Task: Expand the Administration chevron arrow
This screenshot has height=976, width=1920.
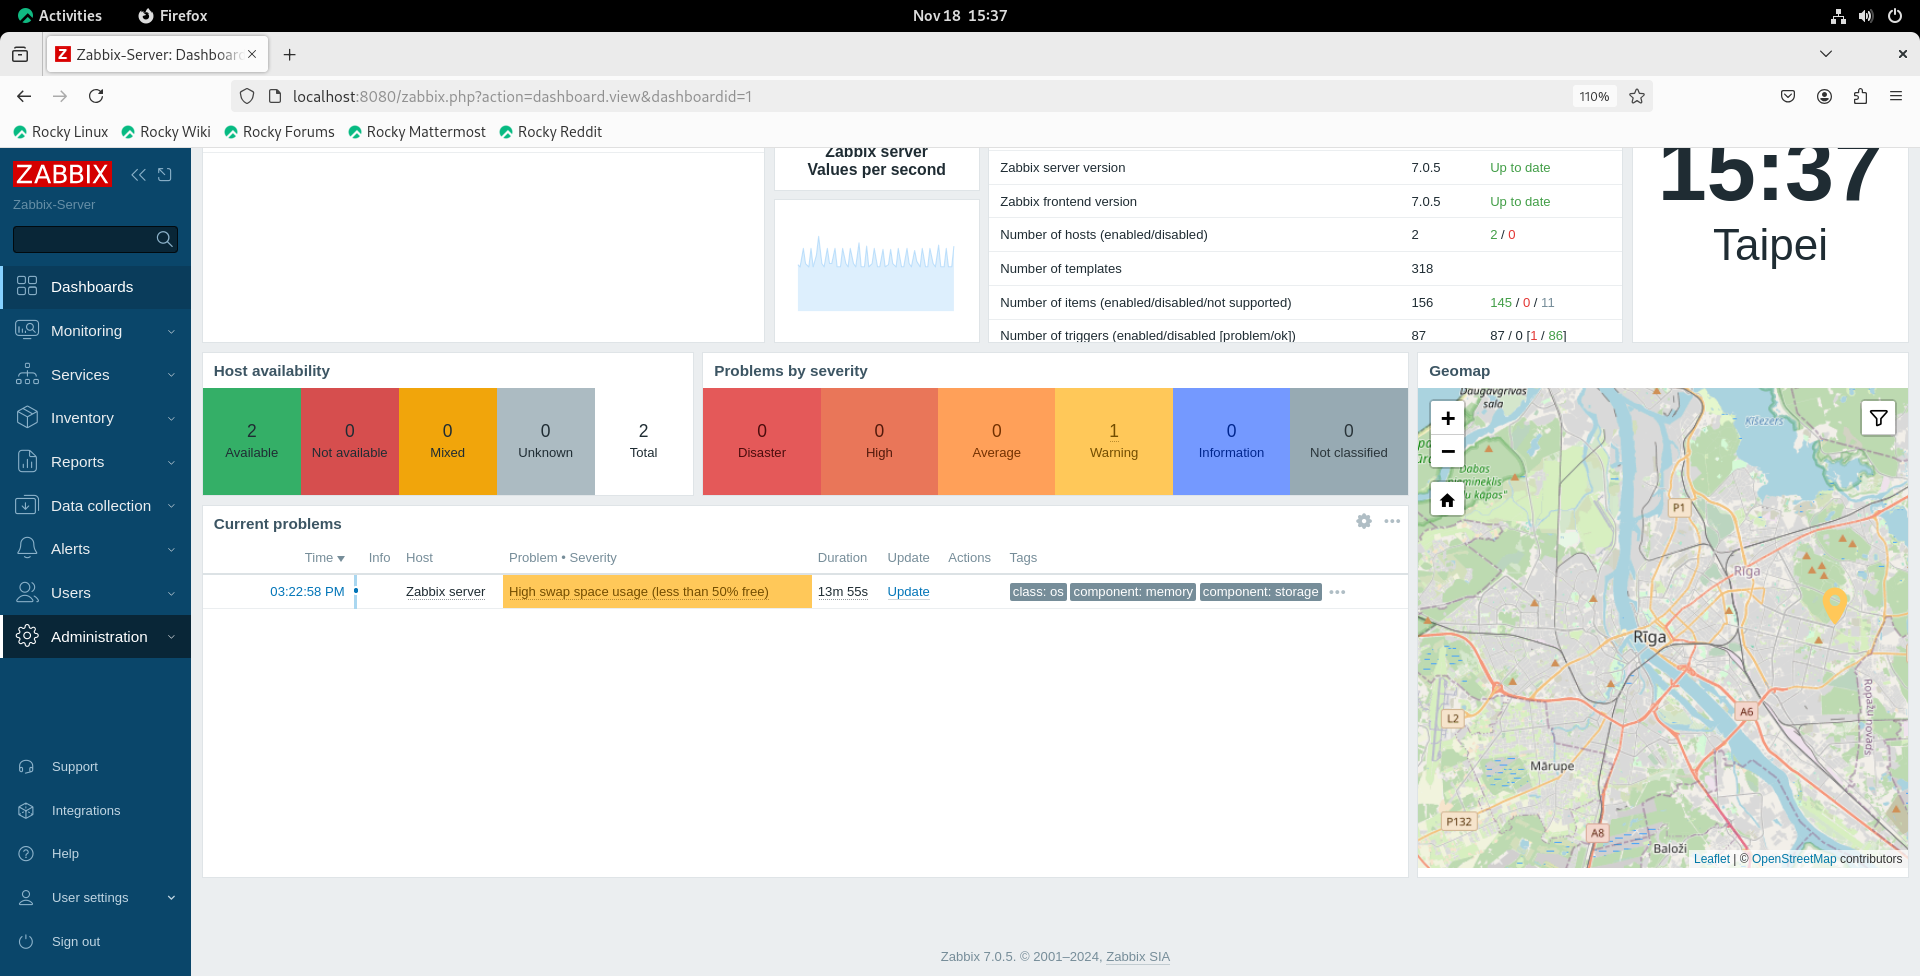Action: [x=171, y=637]
